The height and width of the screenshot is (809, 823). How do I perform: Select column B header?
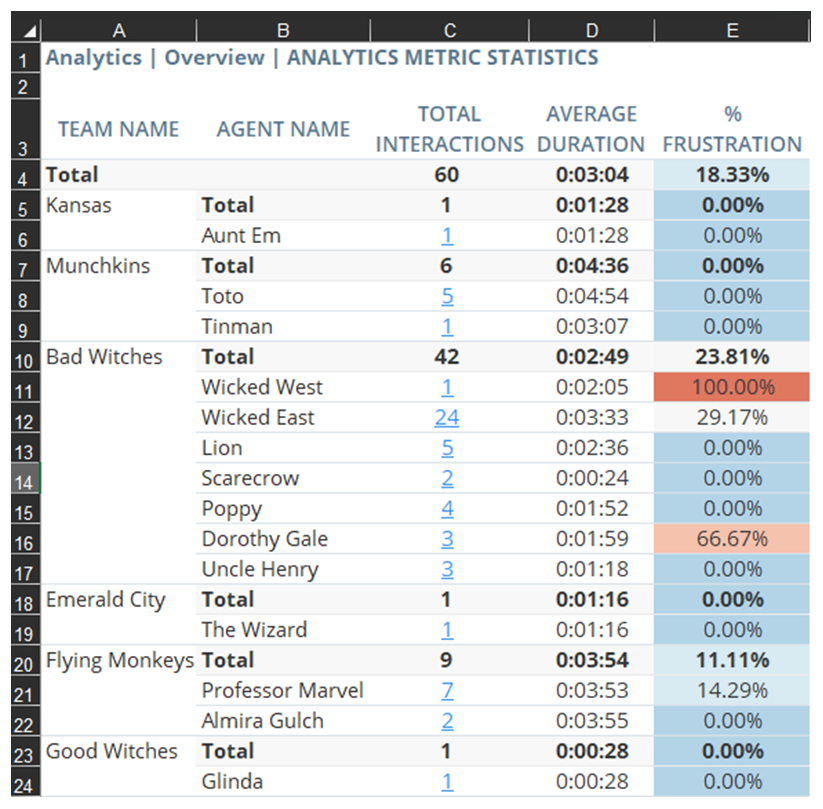pyautogui.click(x=283, y=30)
